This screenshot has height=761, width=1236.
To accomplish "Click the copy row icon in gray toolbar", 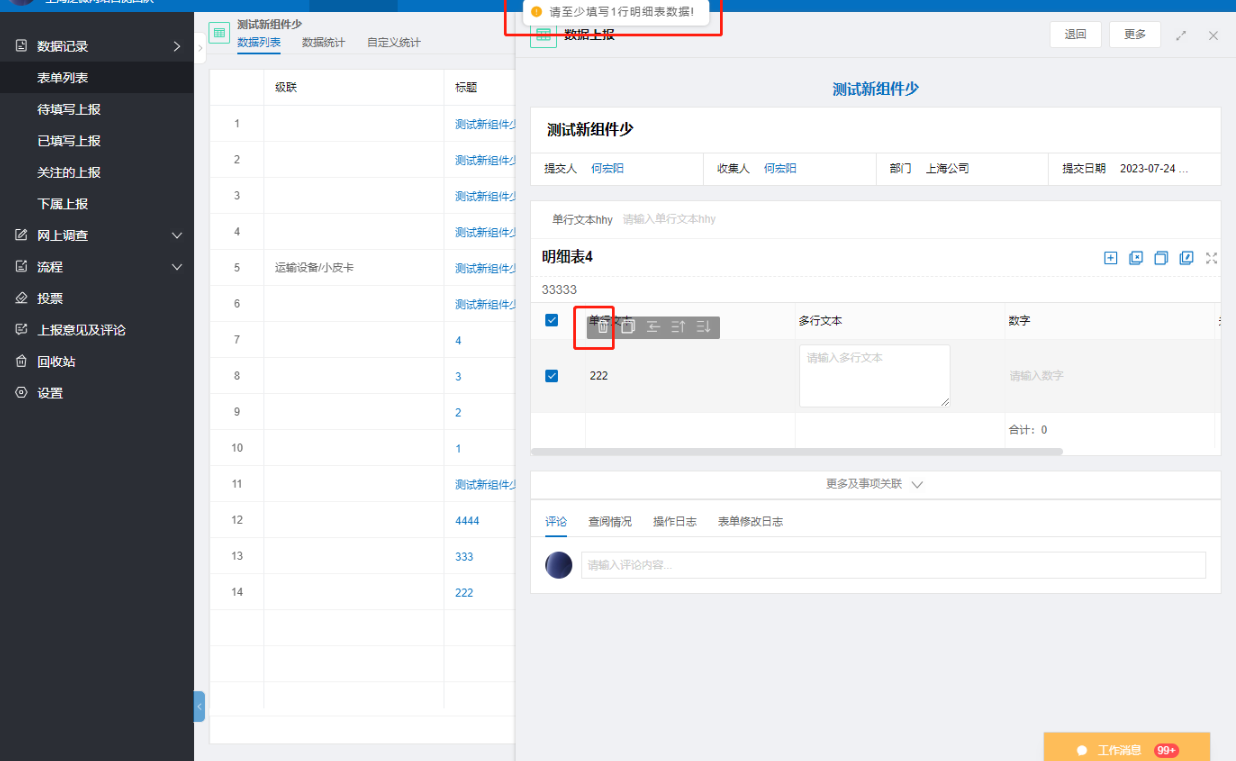I will click(628, 327).
